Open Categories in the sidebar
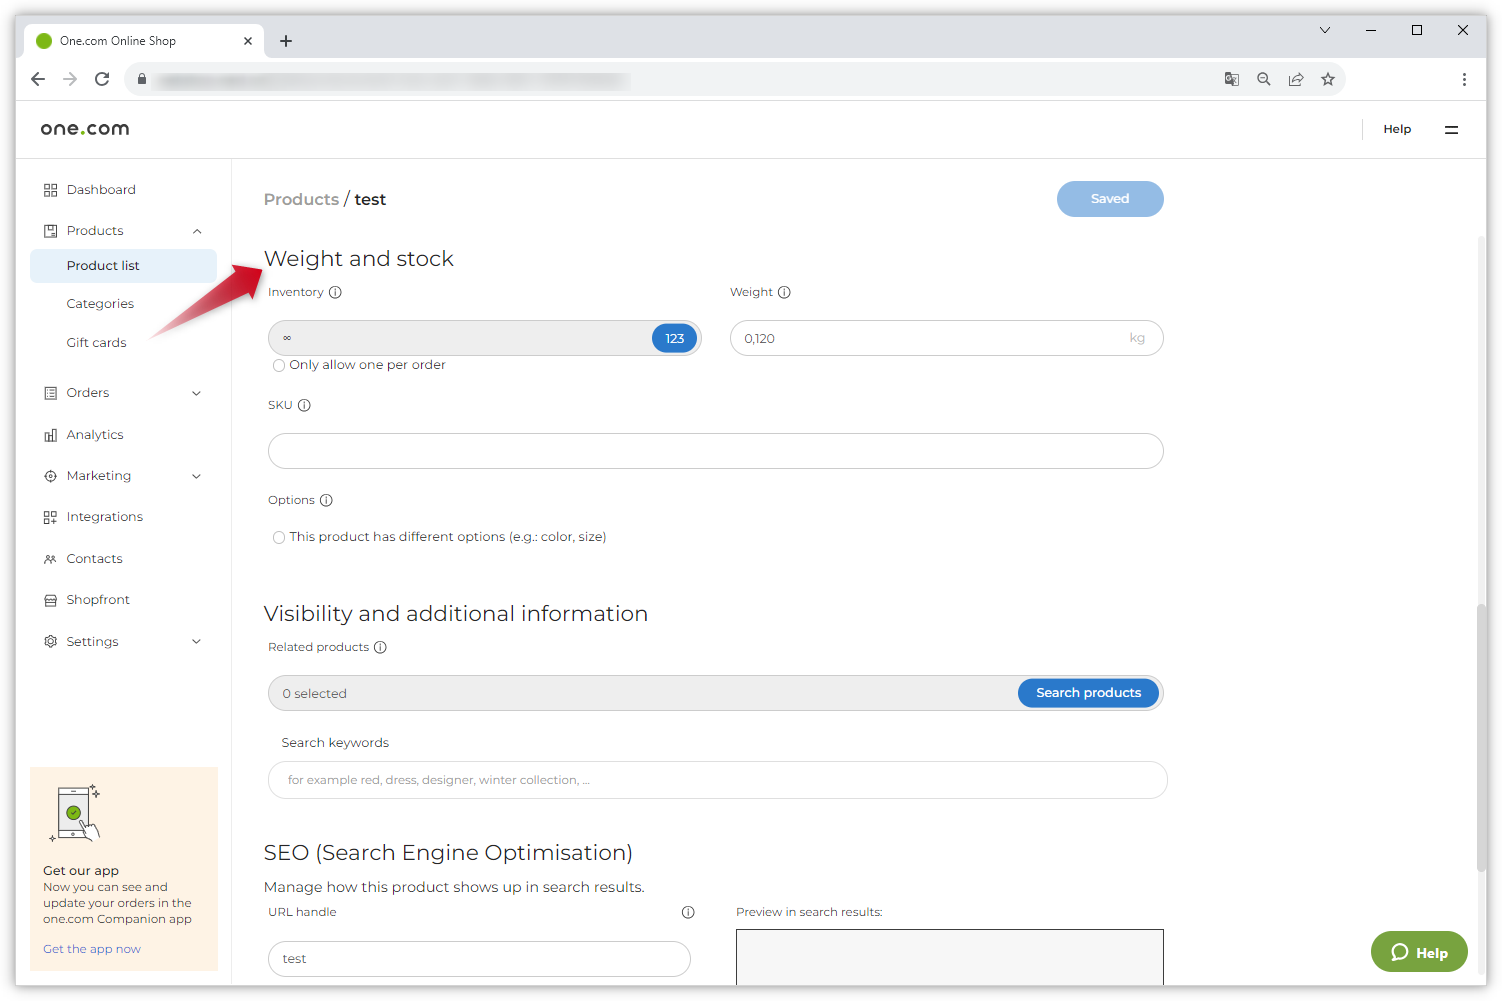1502x1001 pixels. pos(100,304)
